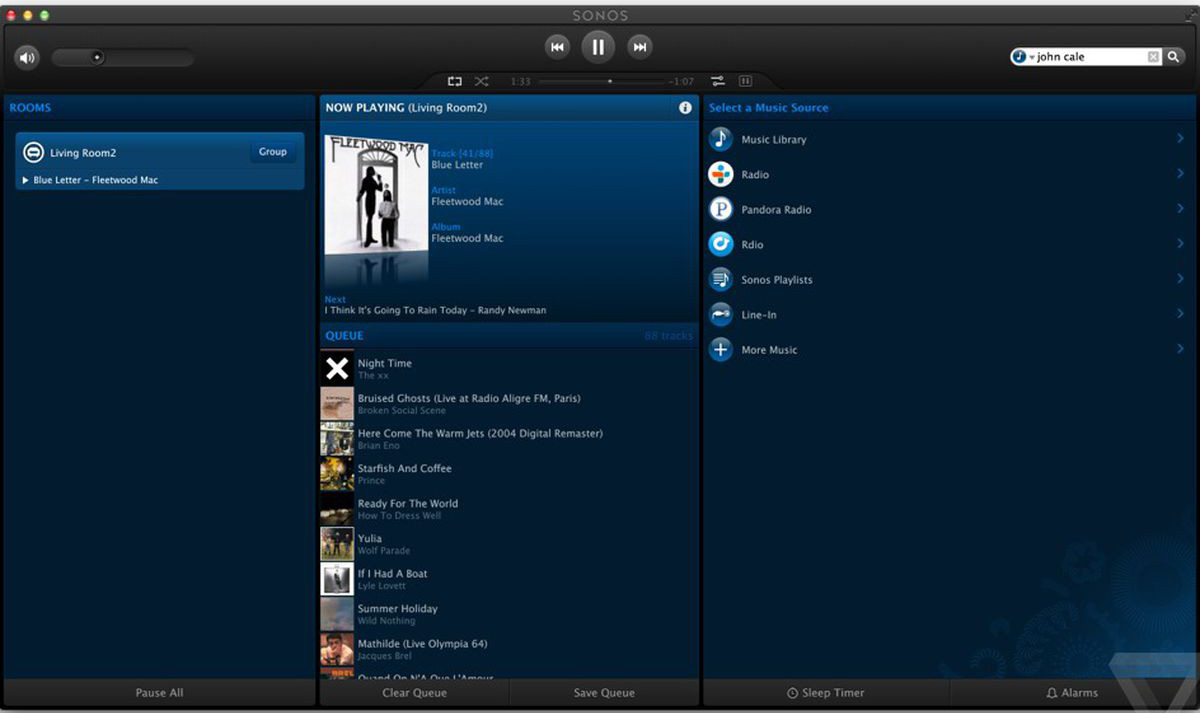1200x713 pixels.
Task: Select Yulia by Wolf Parade
Action: tap(508, 544)
